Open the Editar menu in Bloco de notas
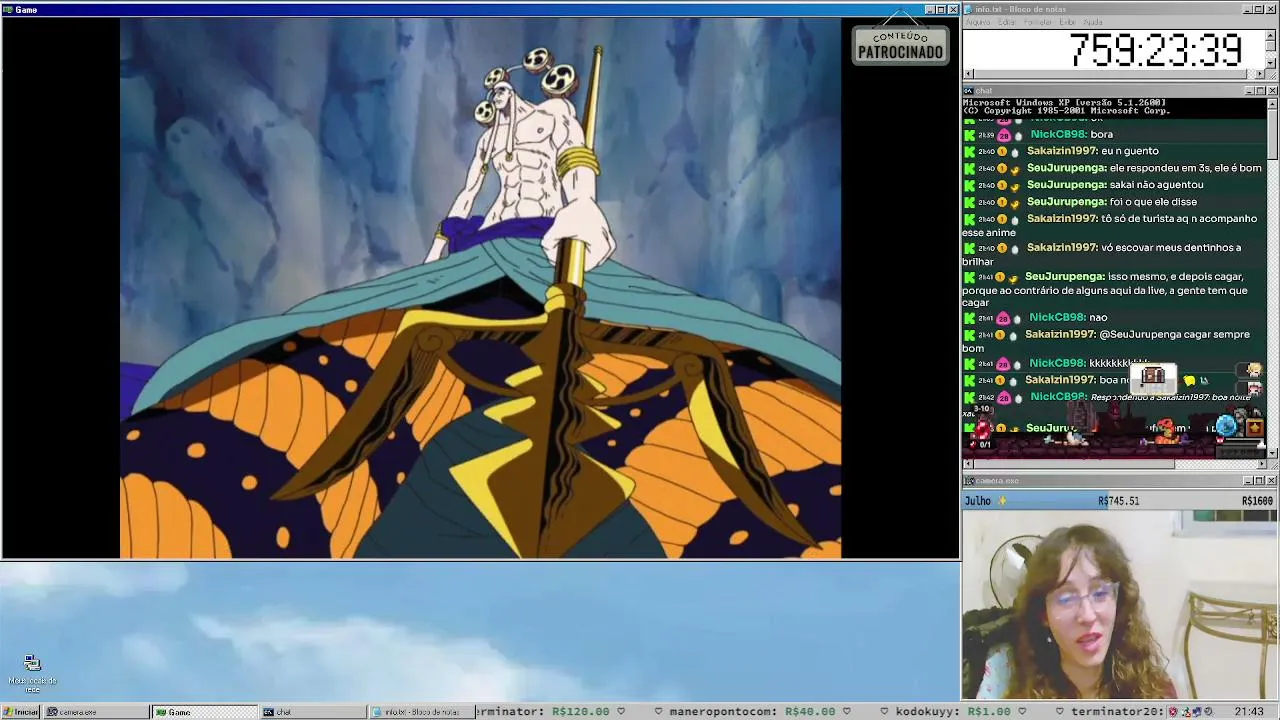Viewport: 1280px width, 720px height. pos(1006,22)
